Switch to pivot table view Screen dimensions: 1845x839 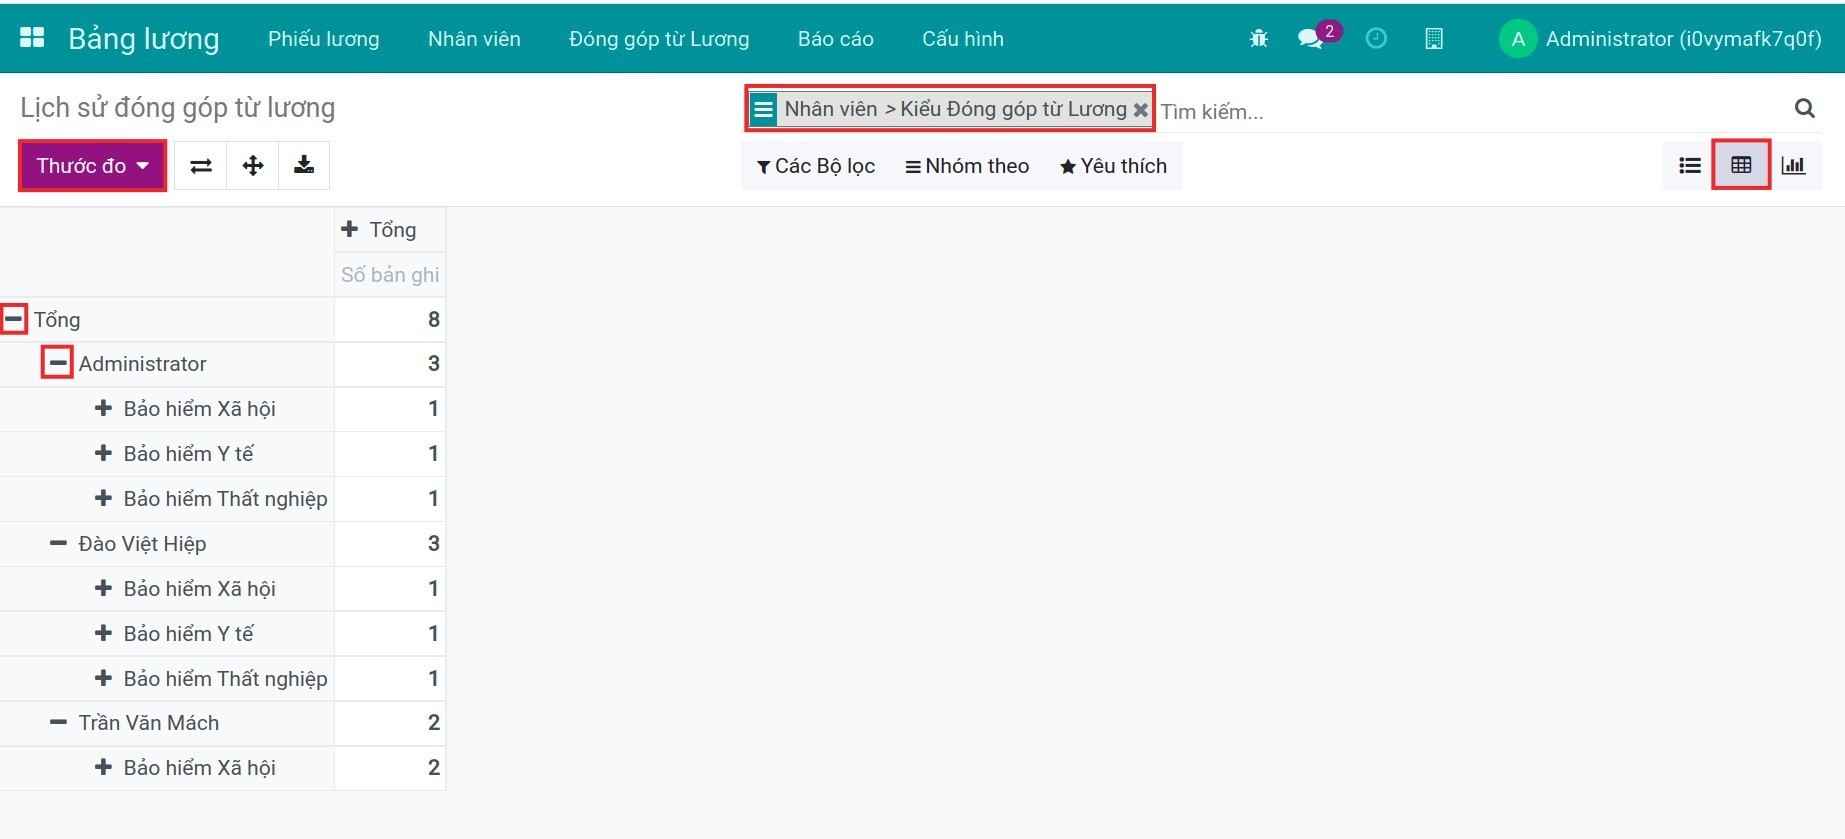point(1741,166)
